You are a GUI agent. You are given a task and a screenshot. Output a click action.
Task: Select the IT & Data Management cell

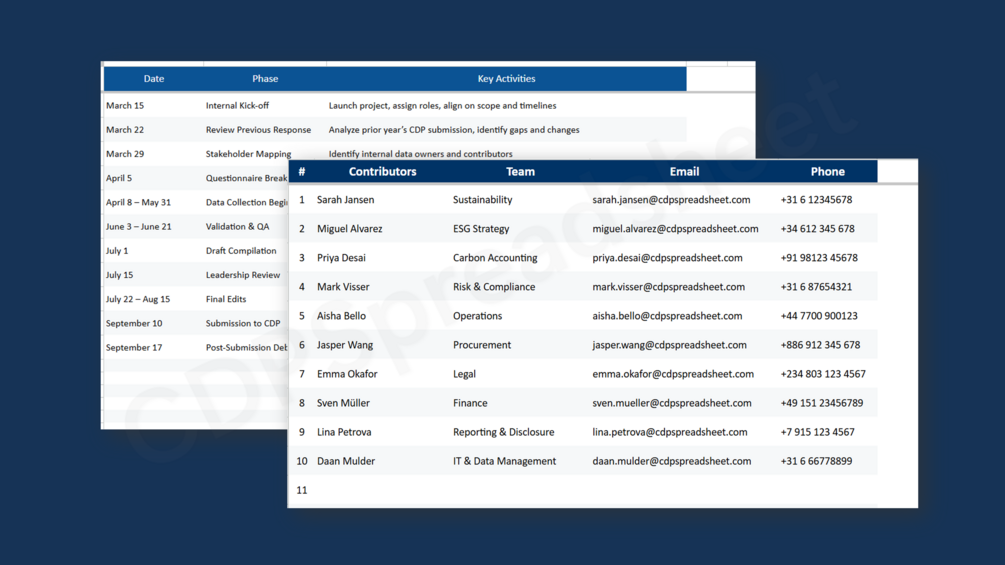point(504,461)
